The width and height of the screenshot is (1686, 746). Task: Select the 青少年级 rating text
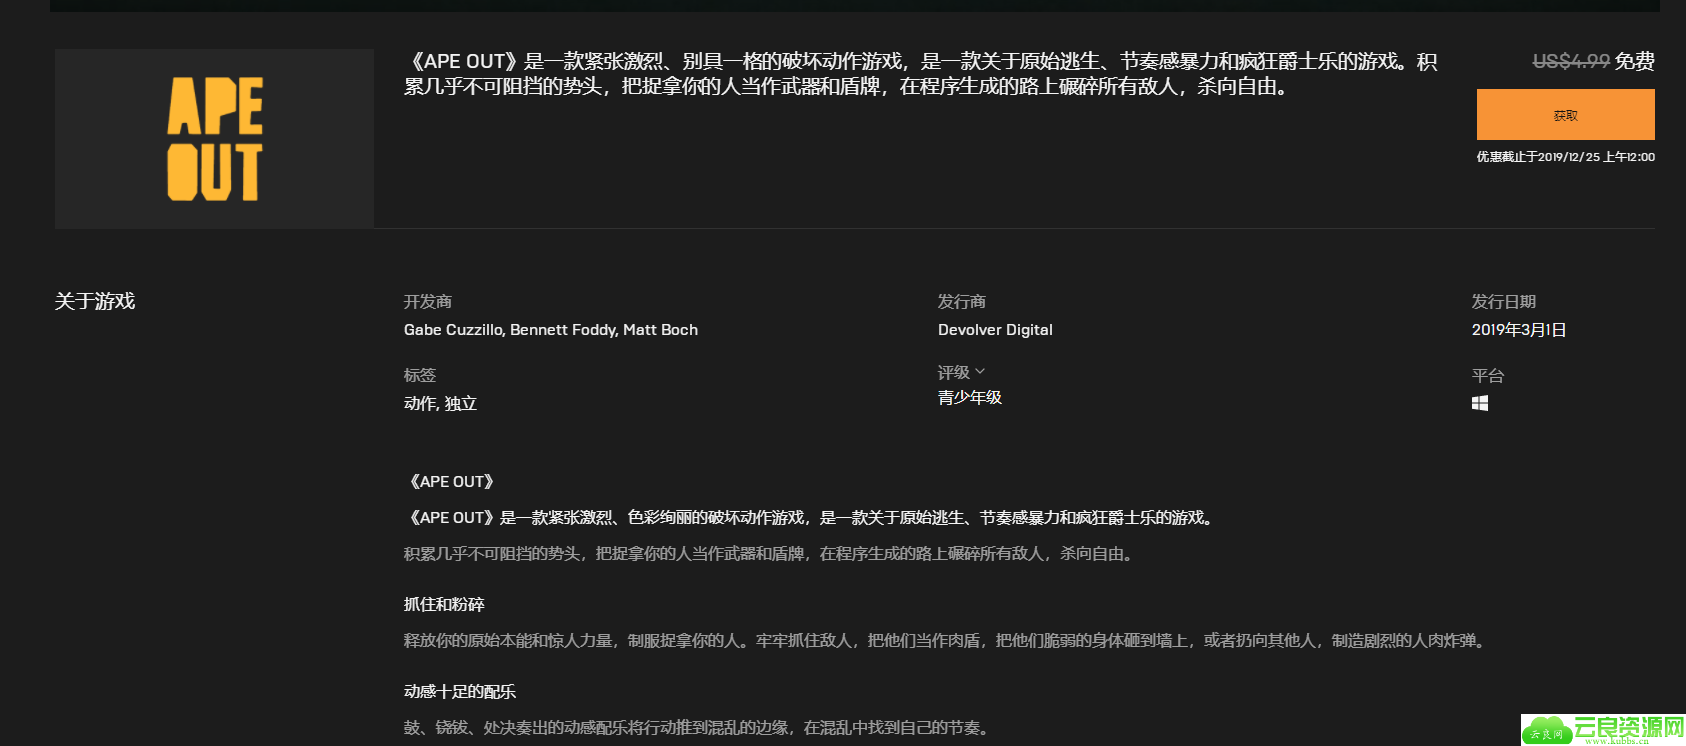click(970, 398)
